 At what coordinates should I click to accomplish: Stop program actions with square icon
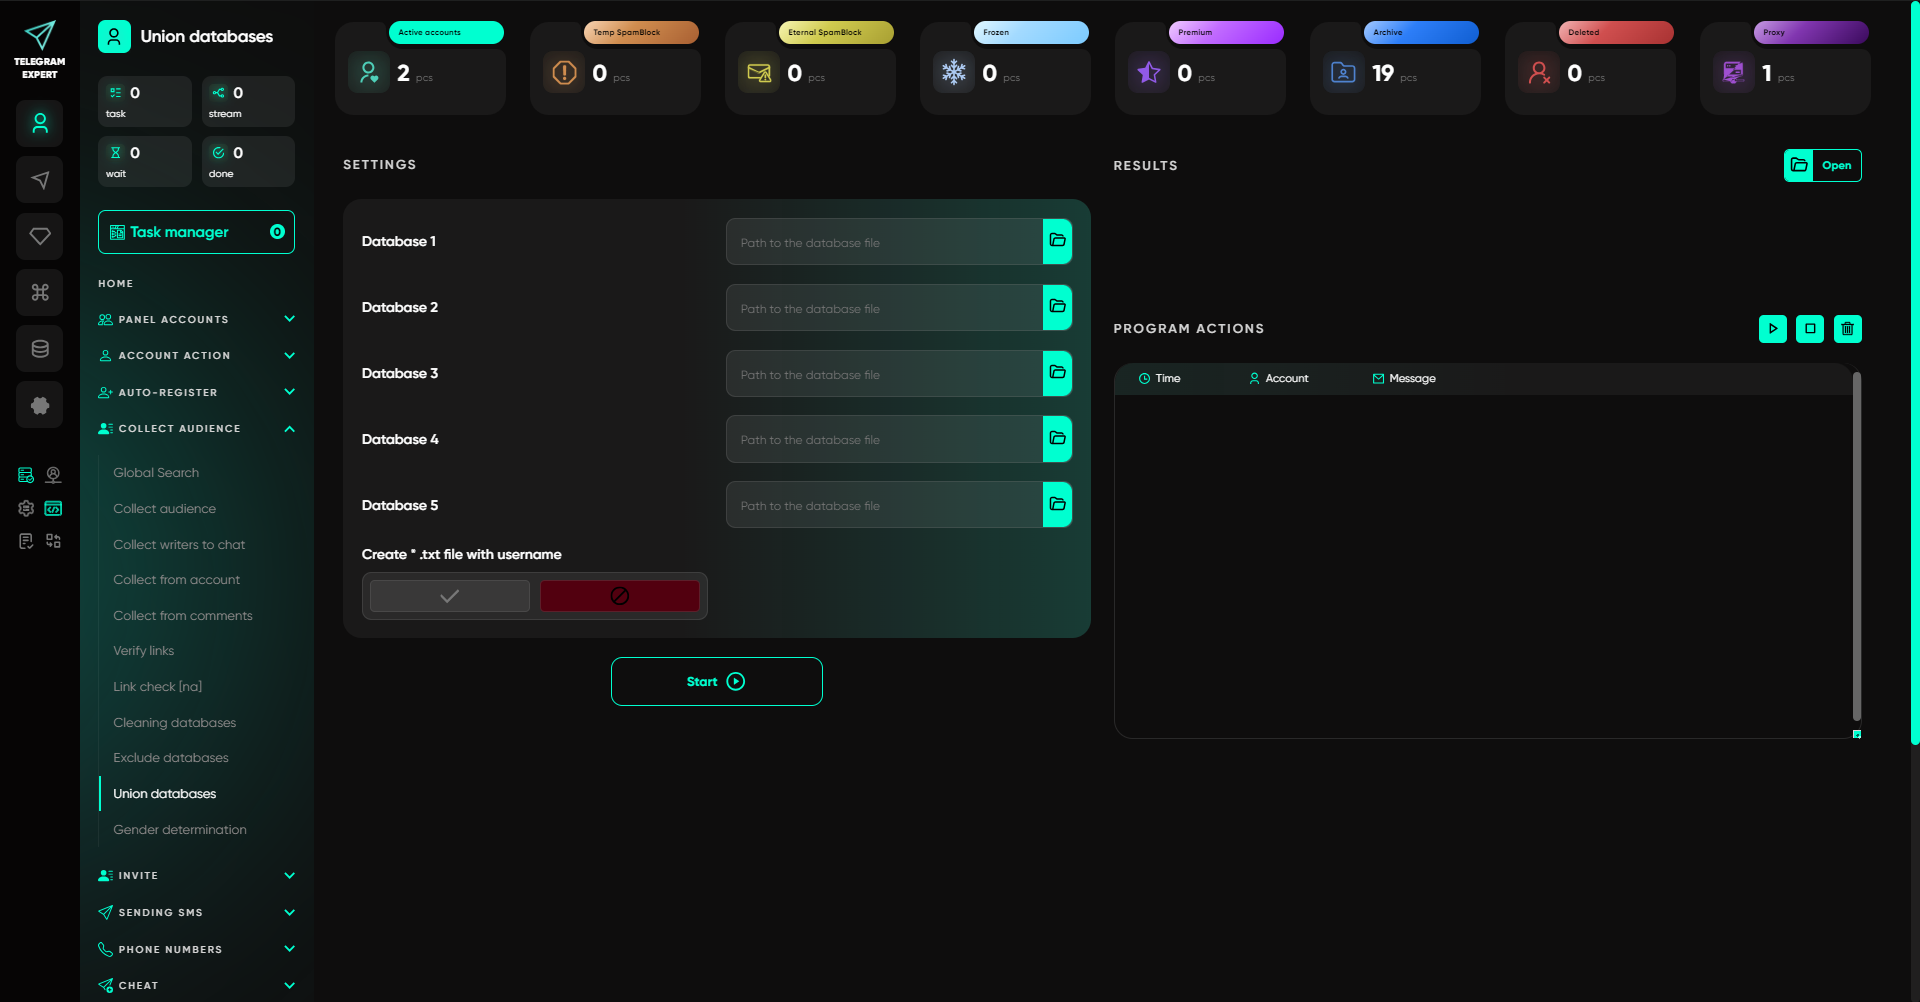(1810, 328)
